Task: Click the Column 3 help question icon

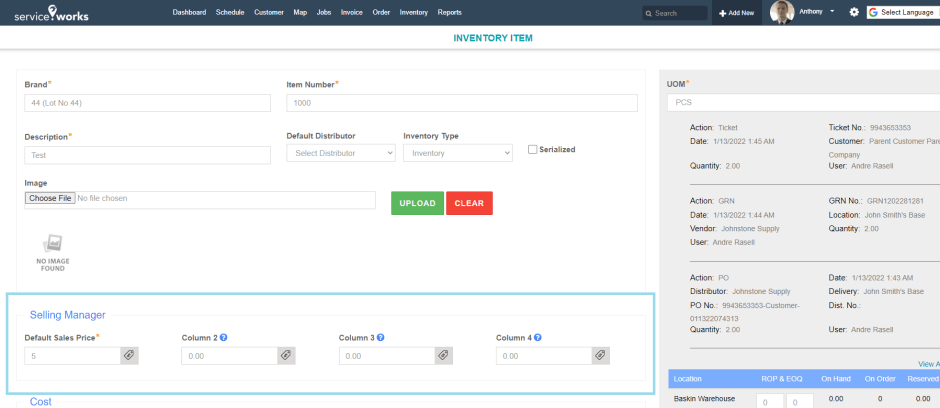Action: (380, 338)
